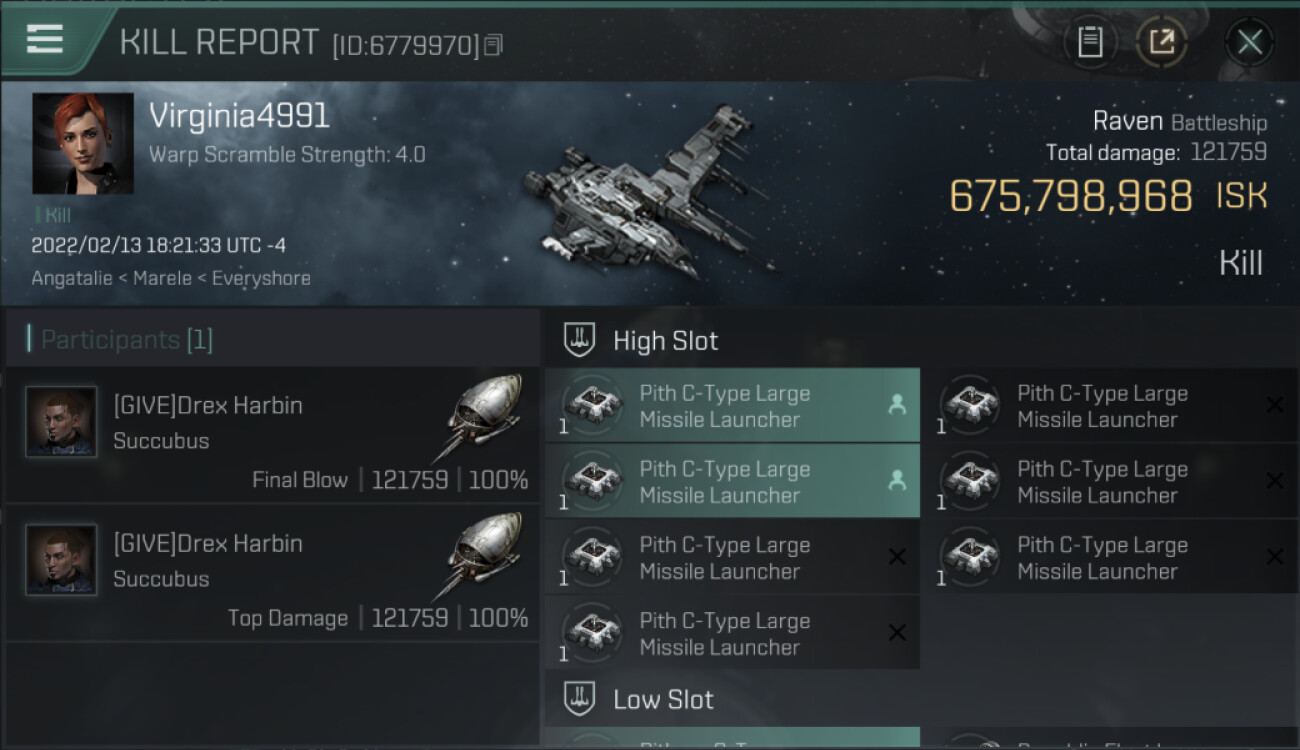Select the Final Blow participant entry
1300x750 pixels.
pyautogui.click(x=272, y=435)
